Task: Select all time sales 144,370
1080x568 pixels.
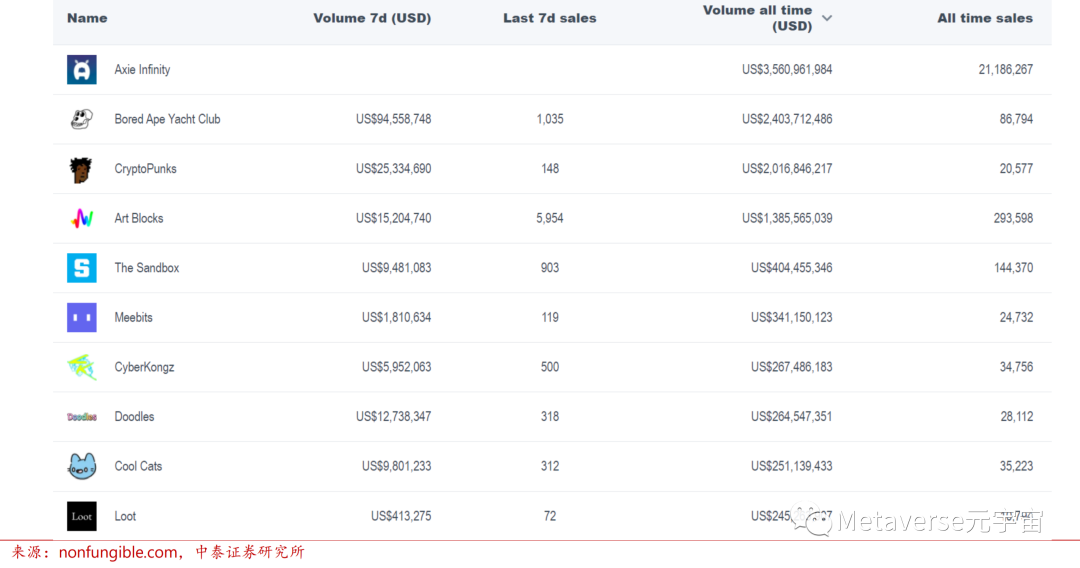Action: (x=1013, y=268)
